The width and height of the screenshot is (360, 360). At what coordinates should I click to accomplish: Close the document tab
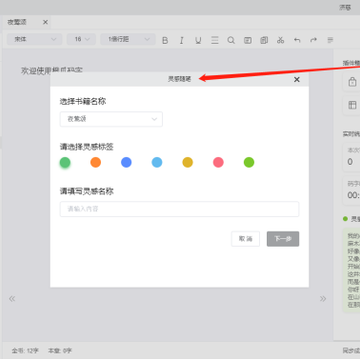point(45,22)
